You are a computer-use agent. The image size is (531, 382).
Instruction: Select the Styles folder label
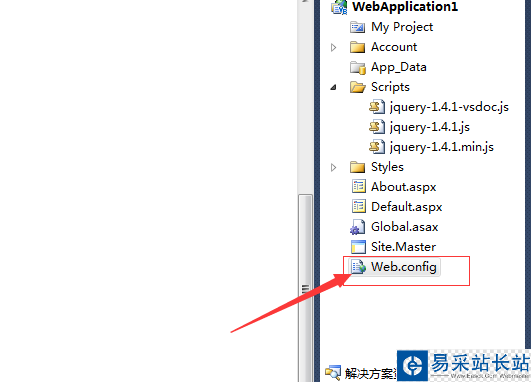point(387,167)
